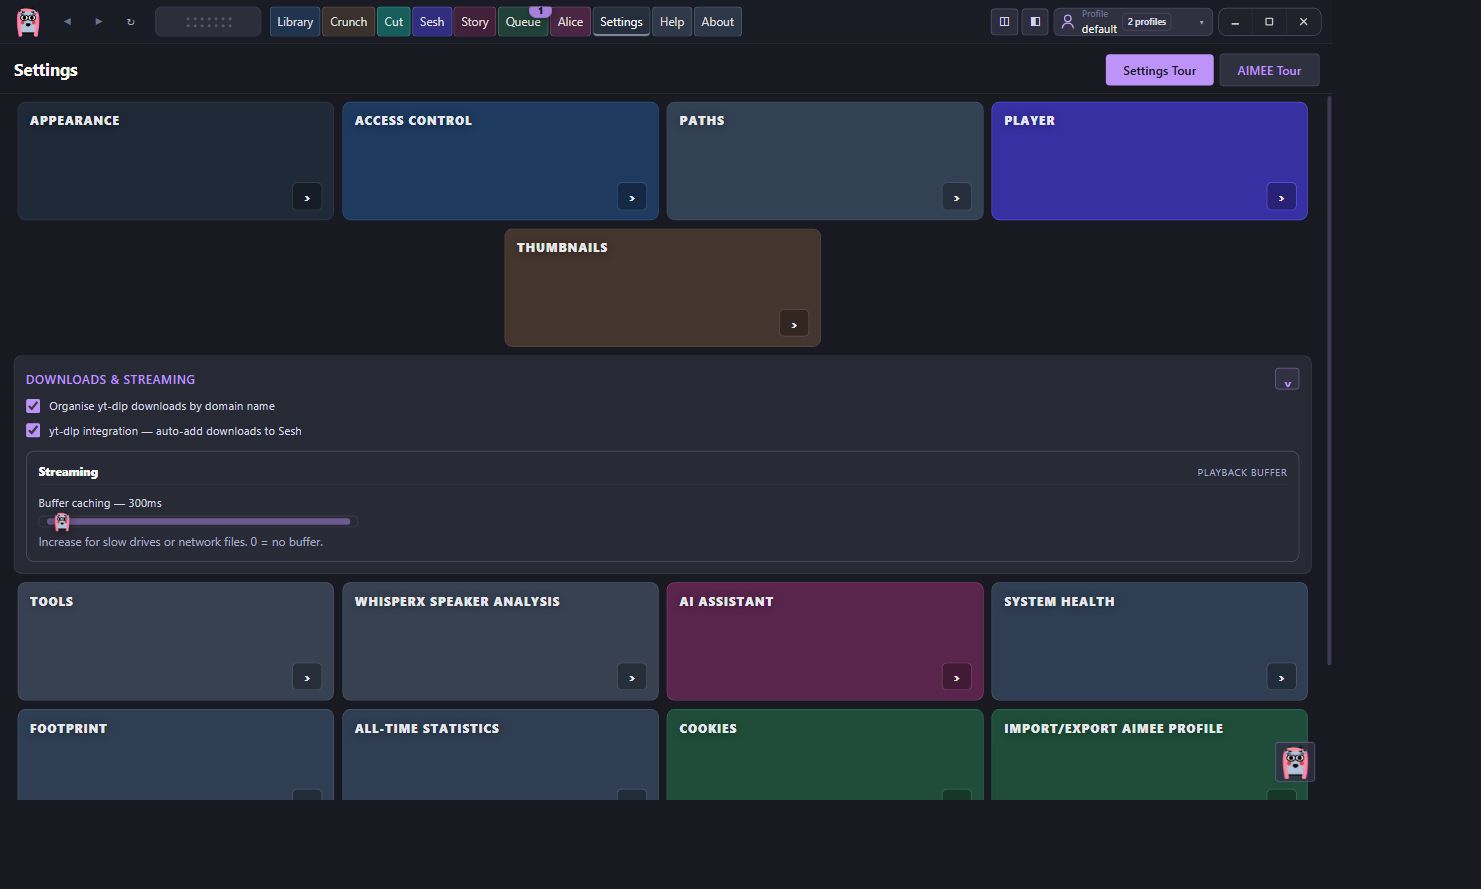Click the mascot slider thumb
This screenshot has height=889, width=1481.
tap(62, 521)
